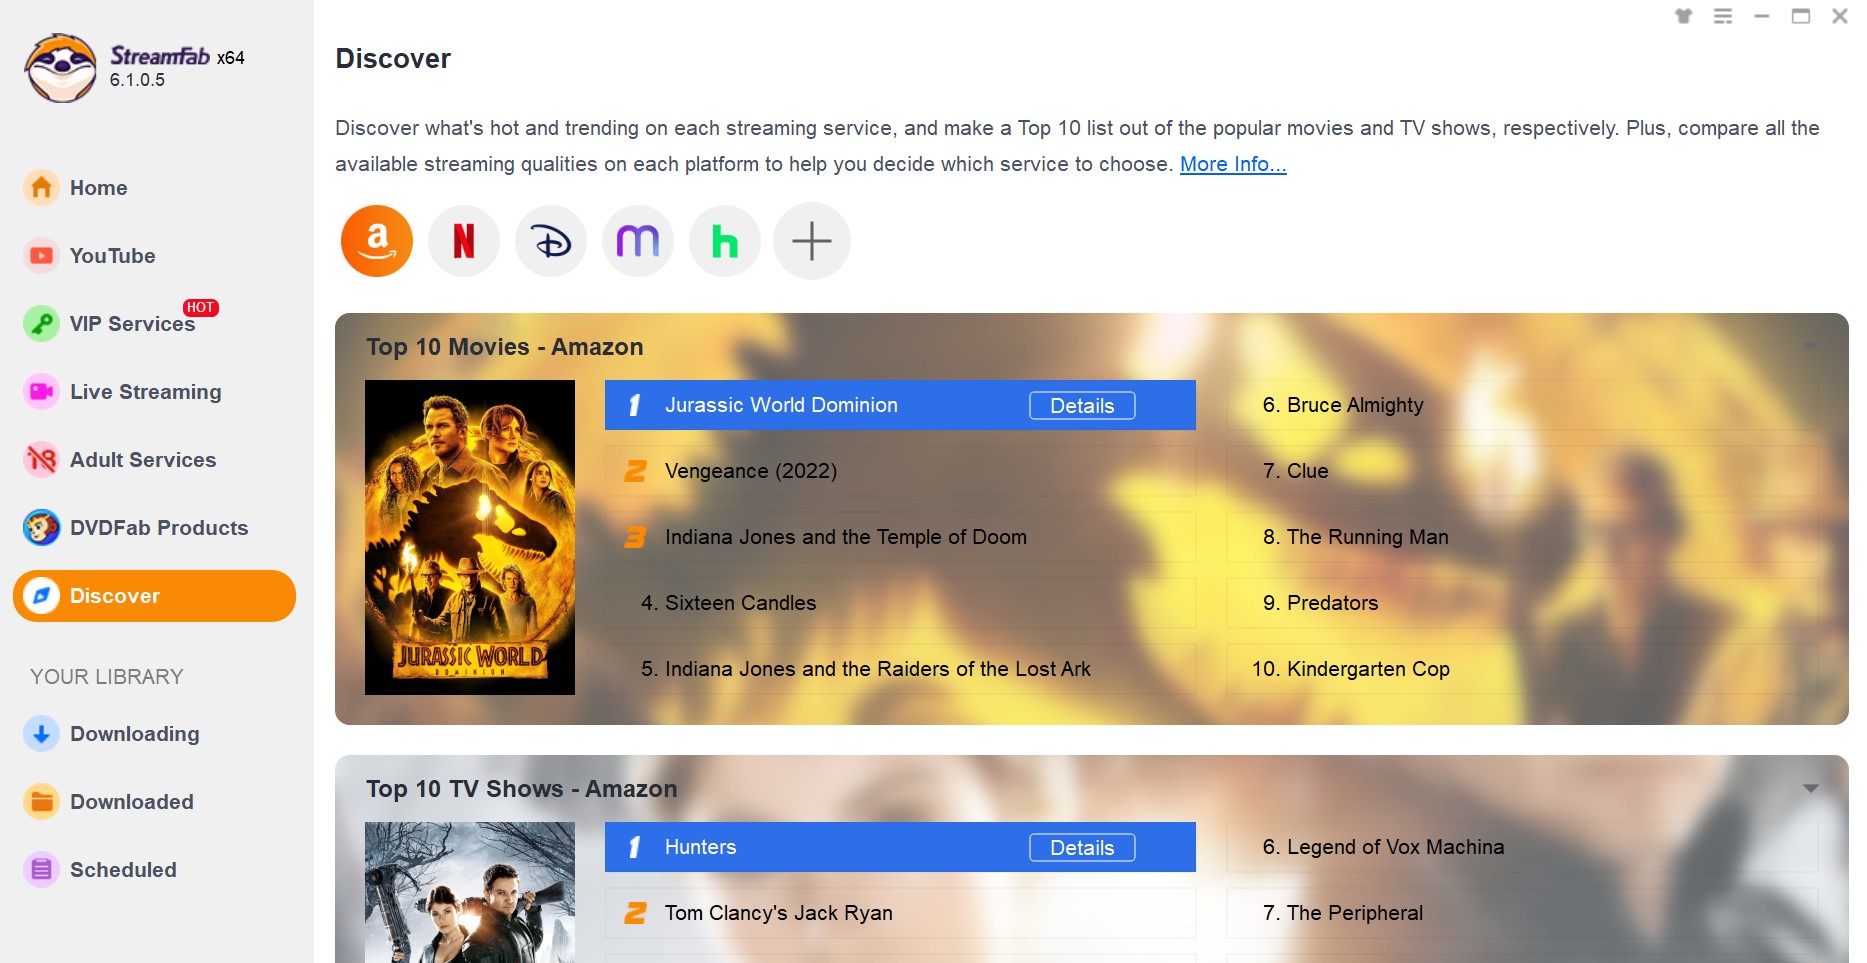Open the skin theme shirt icon
The height and width of the screenshot is (963, 1867).
[x=1684, y=16]
